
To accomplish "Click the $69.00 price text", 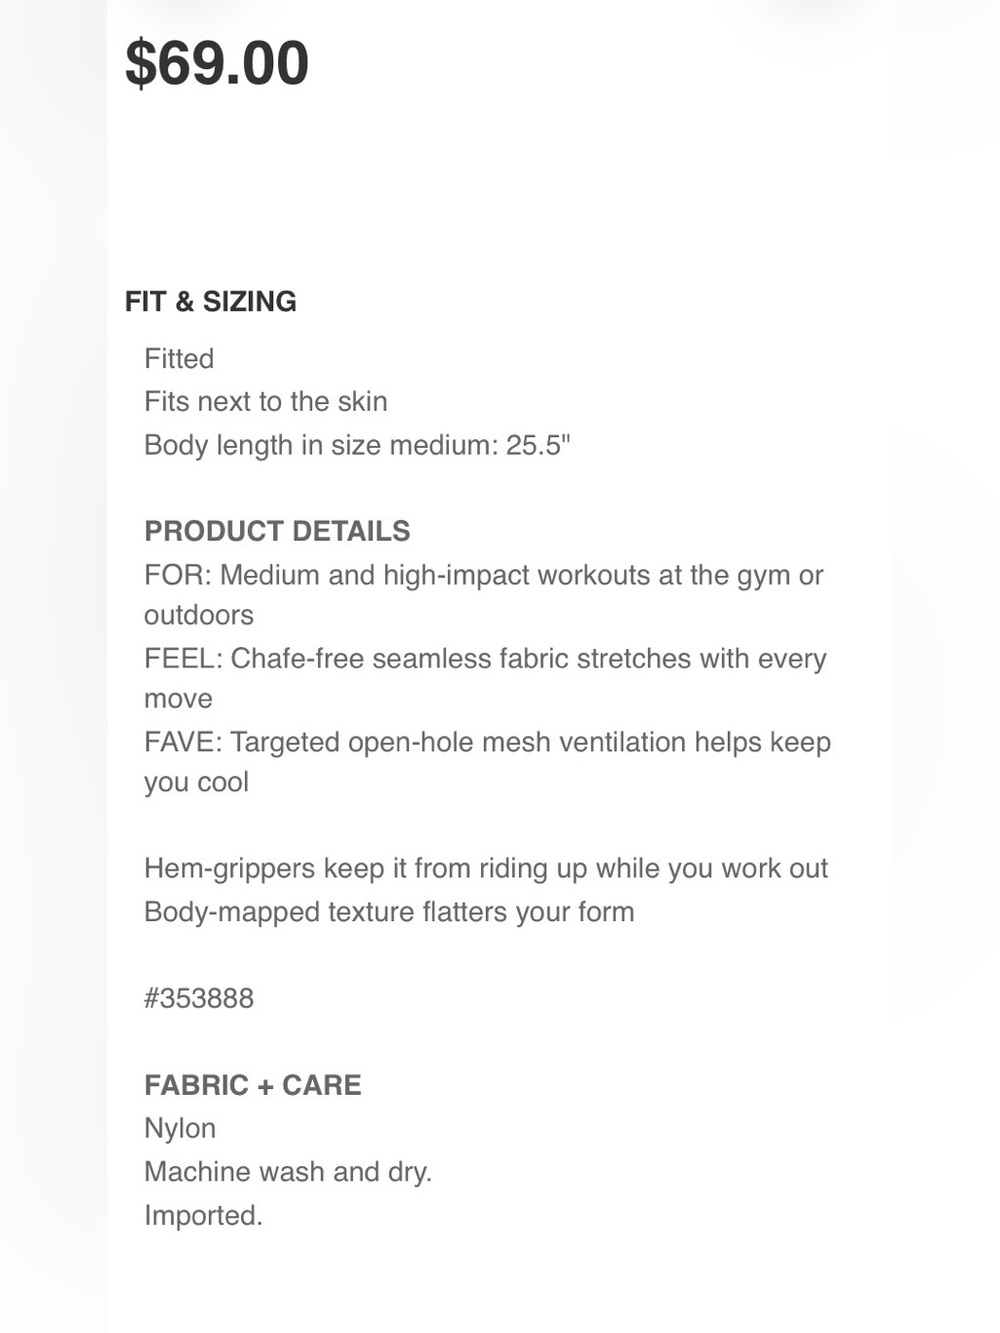I will [x=217, y=63].
